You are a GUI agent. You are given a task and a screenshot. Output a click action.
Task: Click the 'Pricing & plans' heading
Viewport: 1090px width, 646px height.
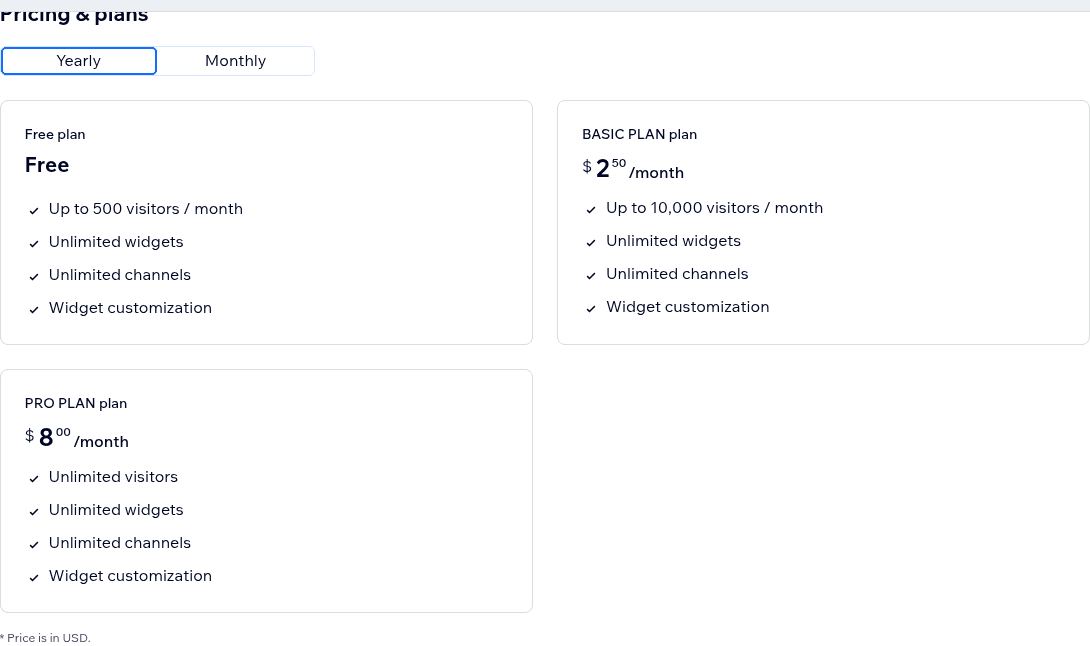pos(74,15)
